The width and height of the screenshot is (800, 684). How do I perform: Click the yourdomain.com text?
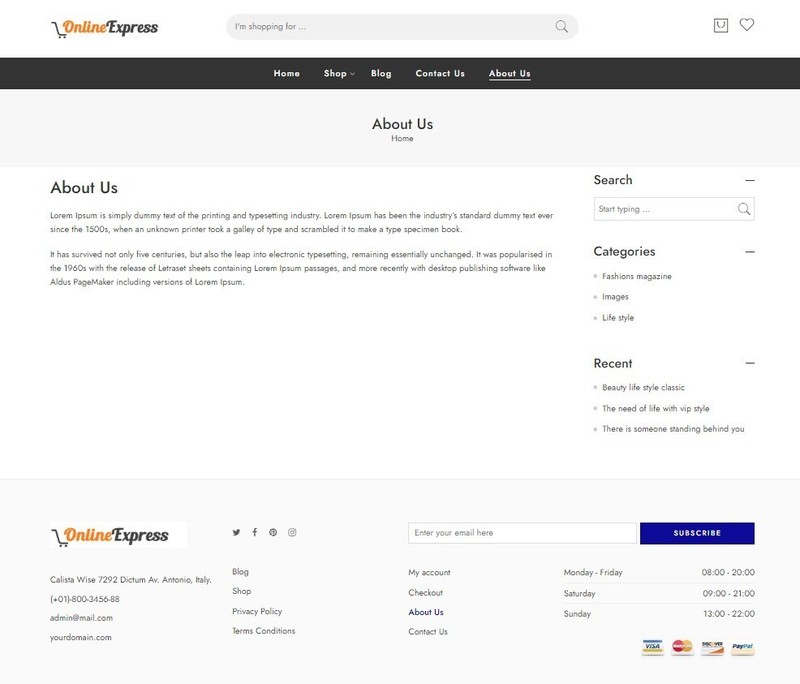81,637
